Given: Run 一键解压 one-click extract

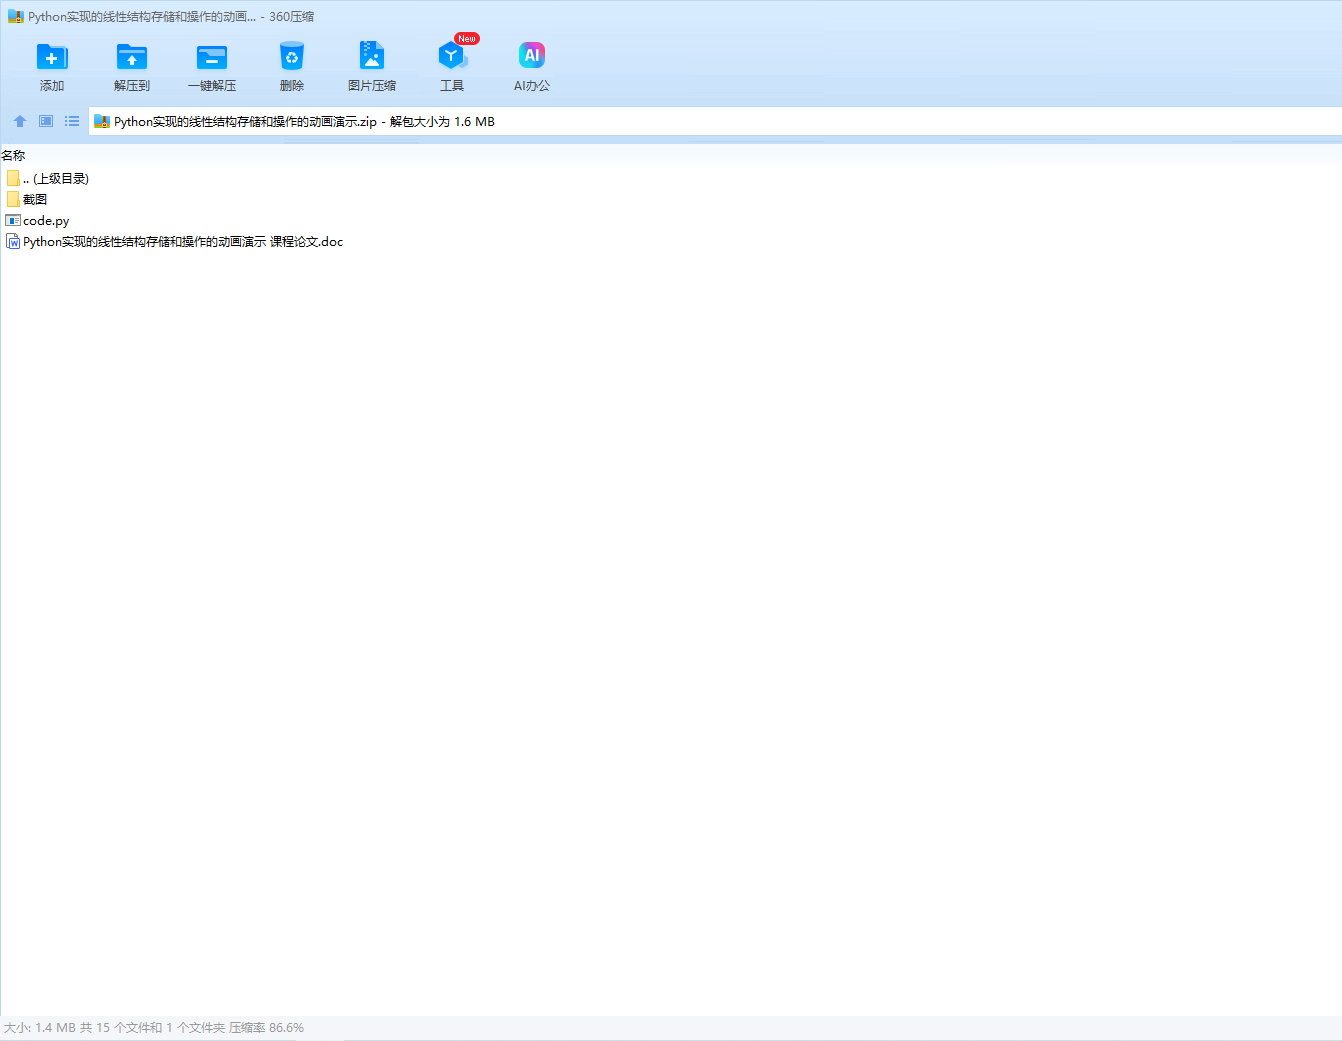Looking at the screenshot, I should 212,58.
